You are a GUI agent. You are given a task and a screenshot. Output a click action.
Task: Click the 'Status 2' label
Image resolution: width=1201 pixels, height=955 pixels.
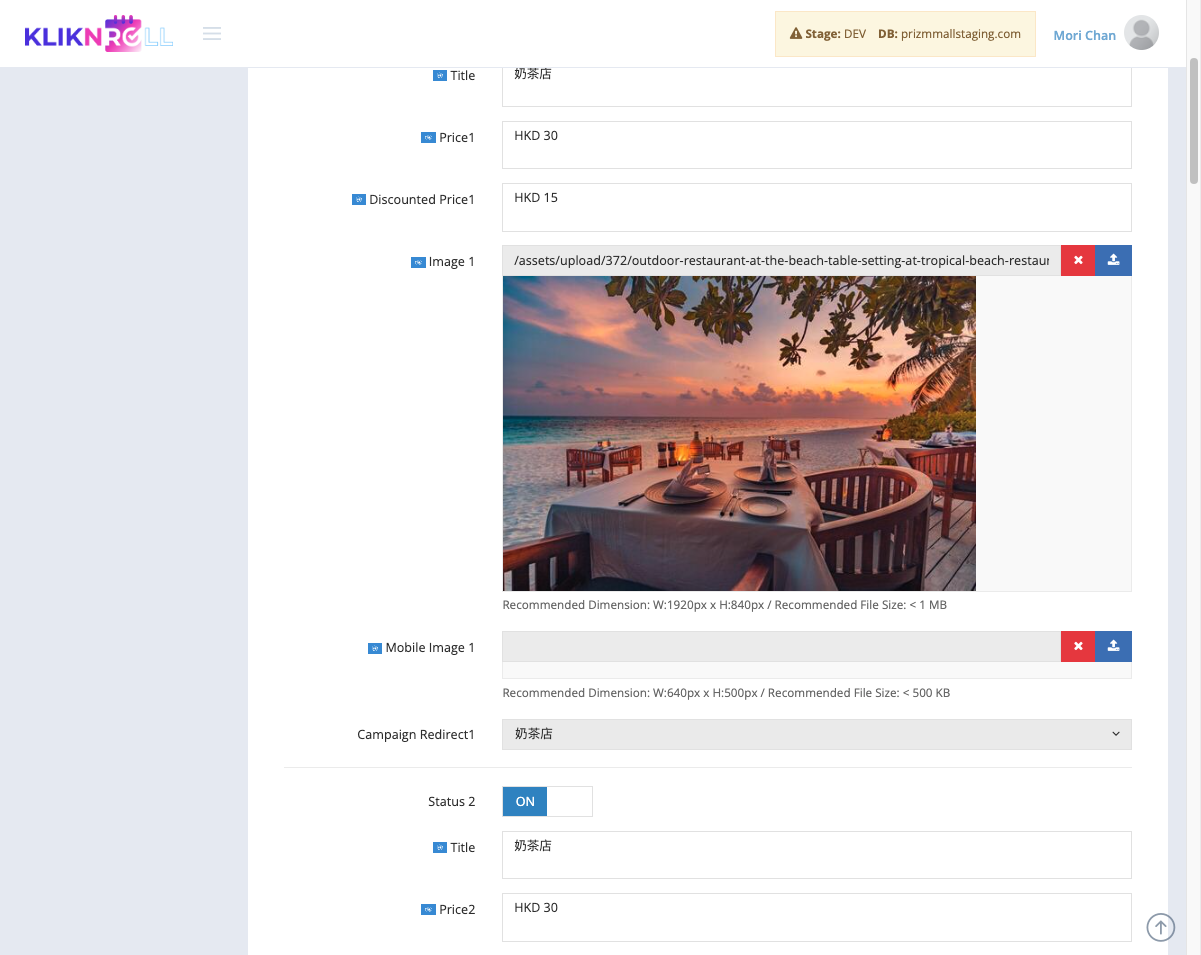451,802
